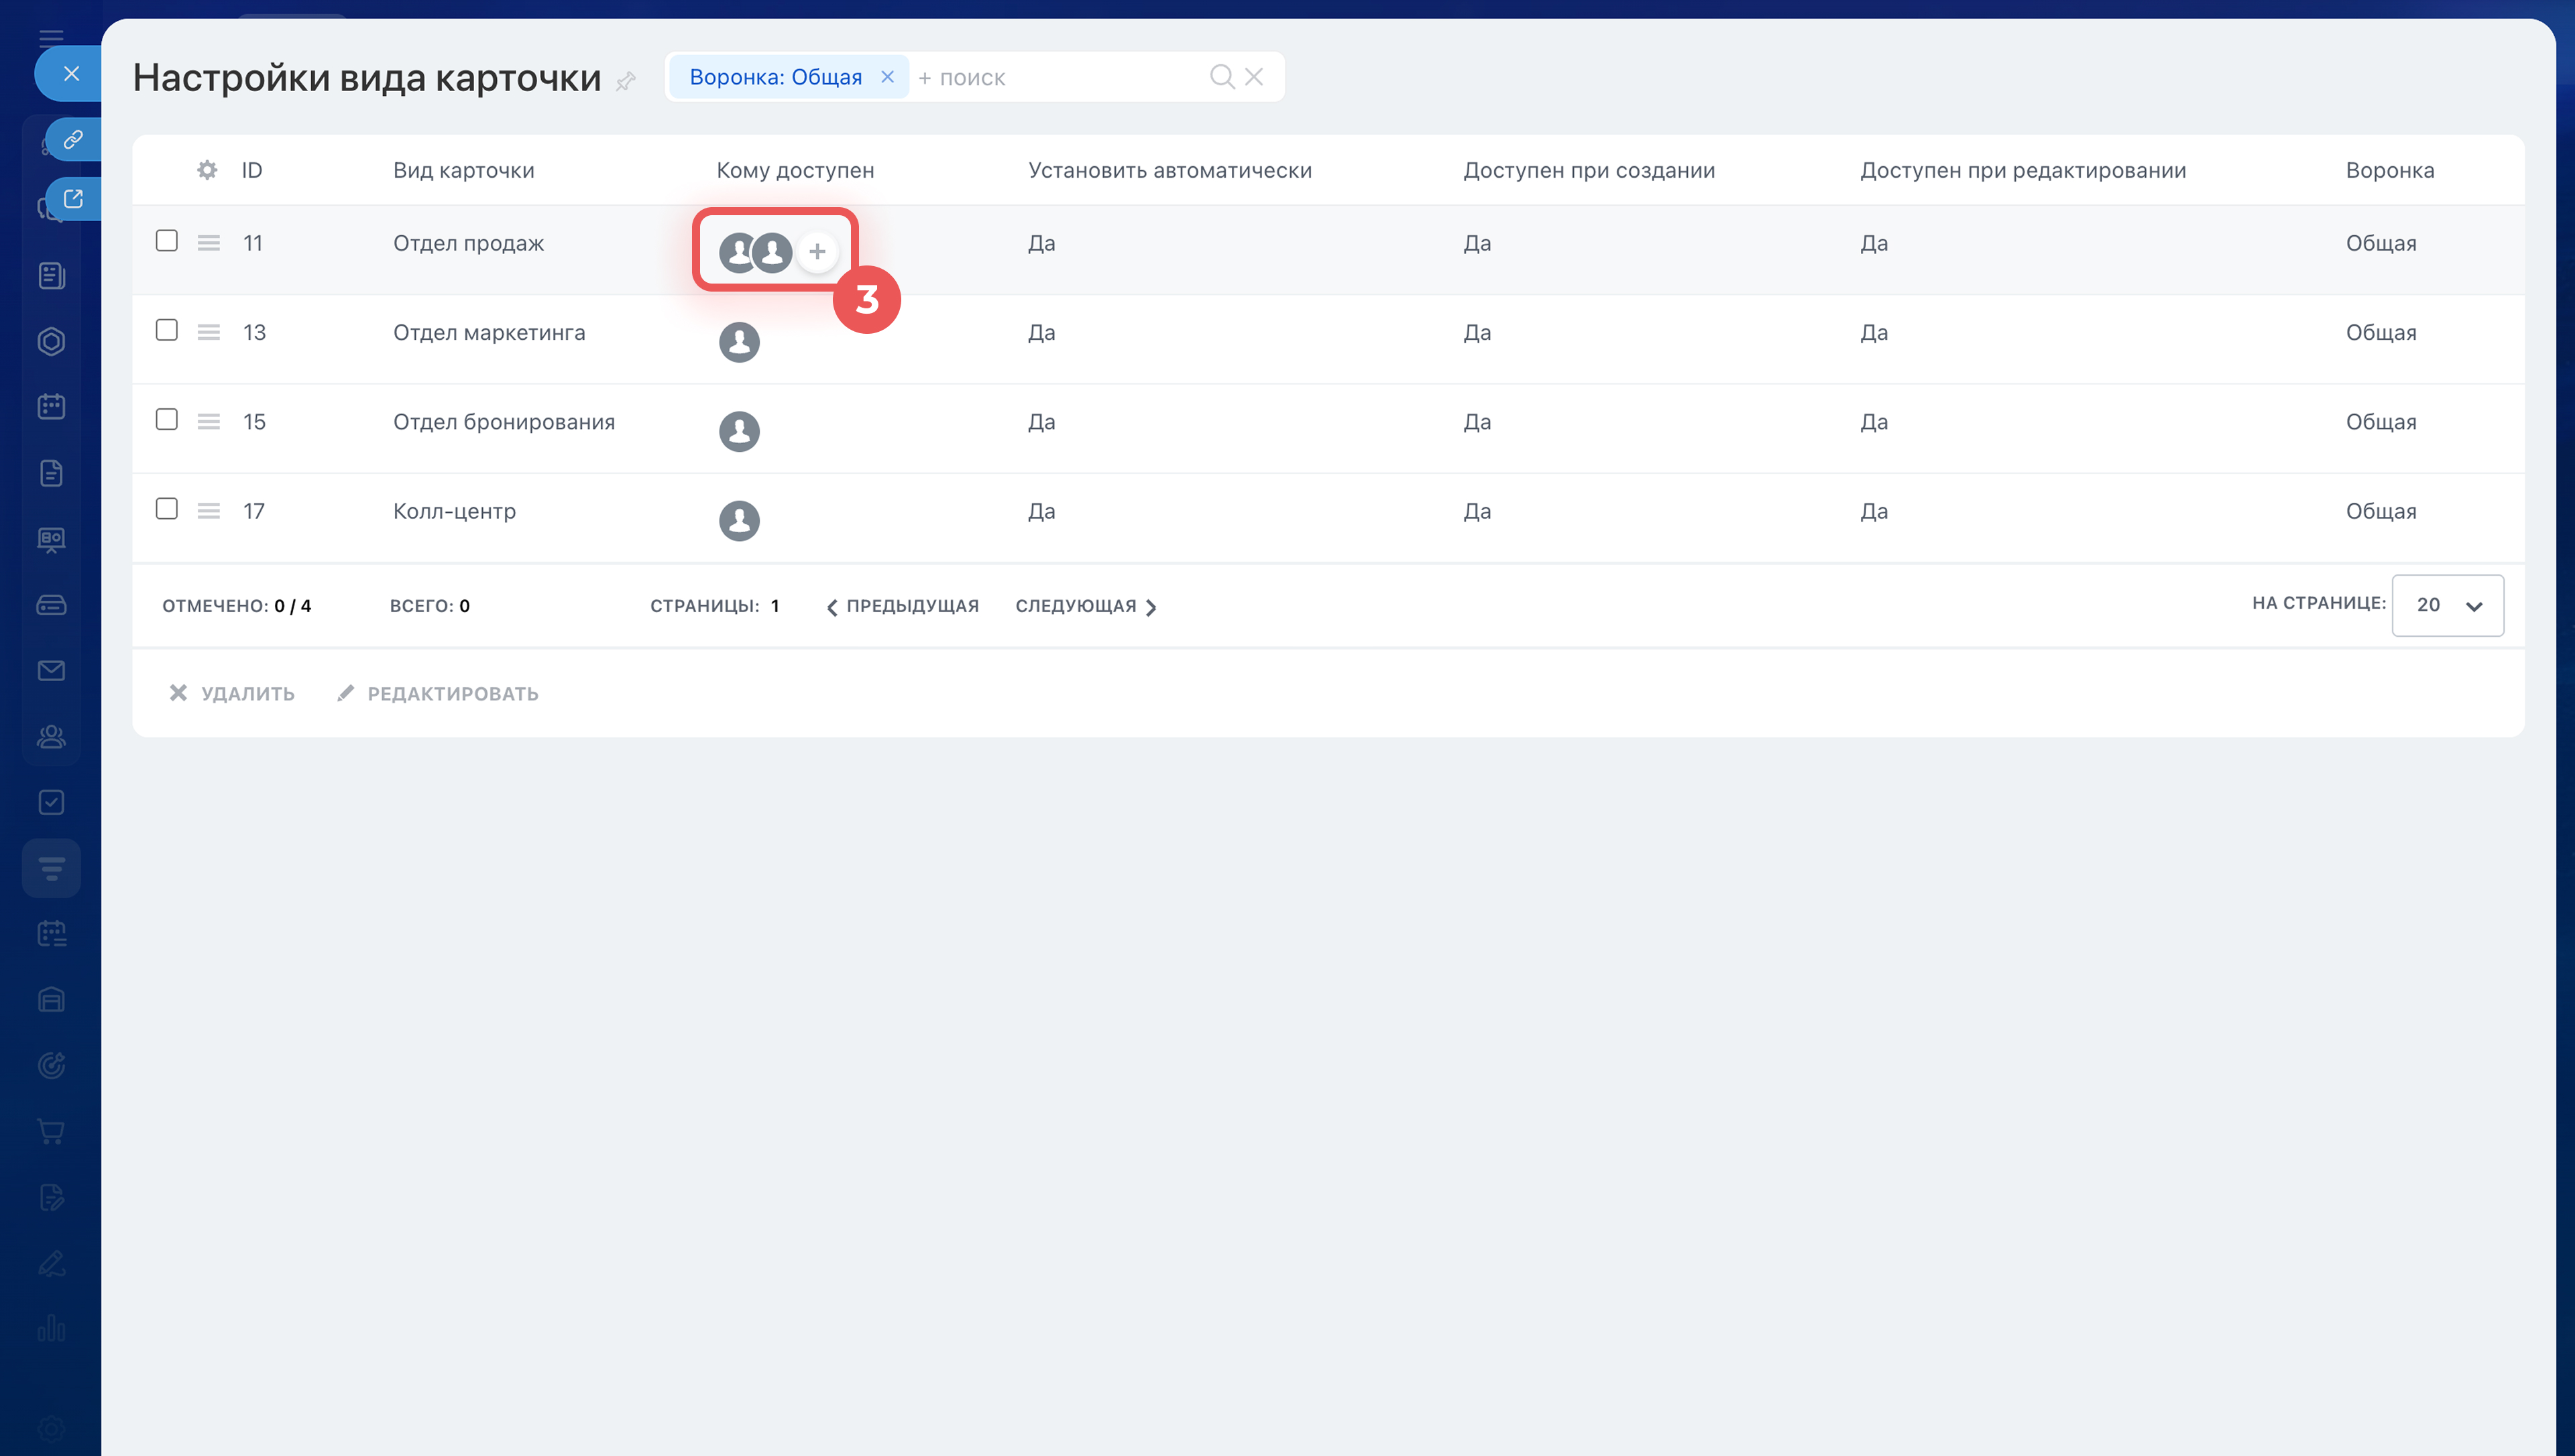2575x1456 pixels.
Task: Tick the Колл-центр row checkbox
Action: (x=167, y=509)
